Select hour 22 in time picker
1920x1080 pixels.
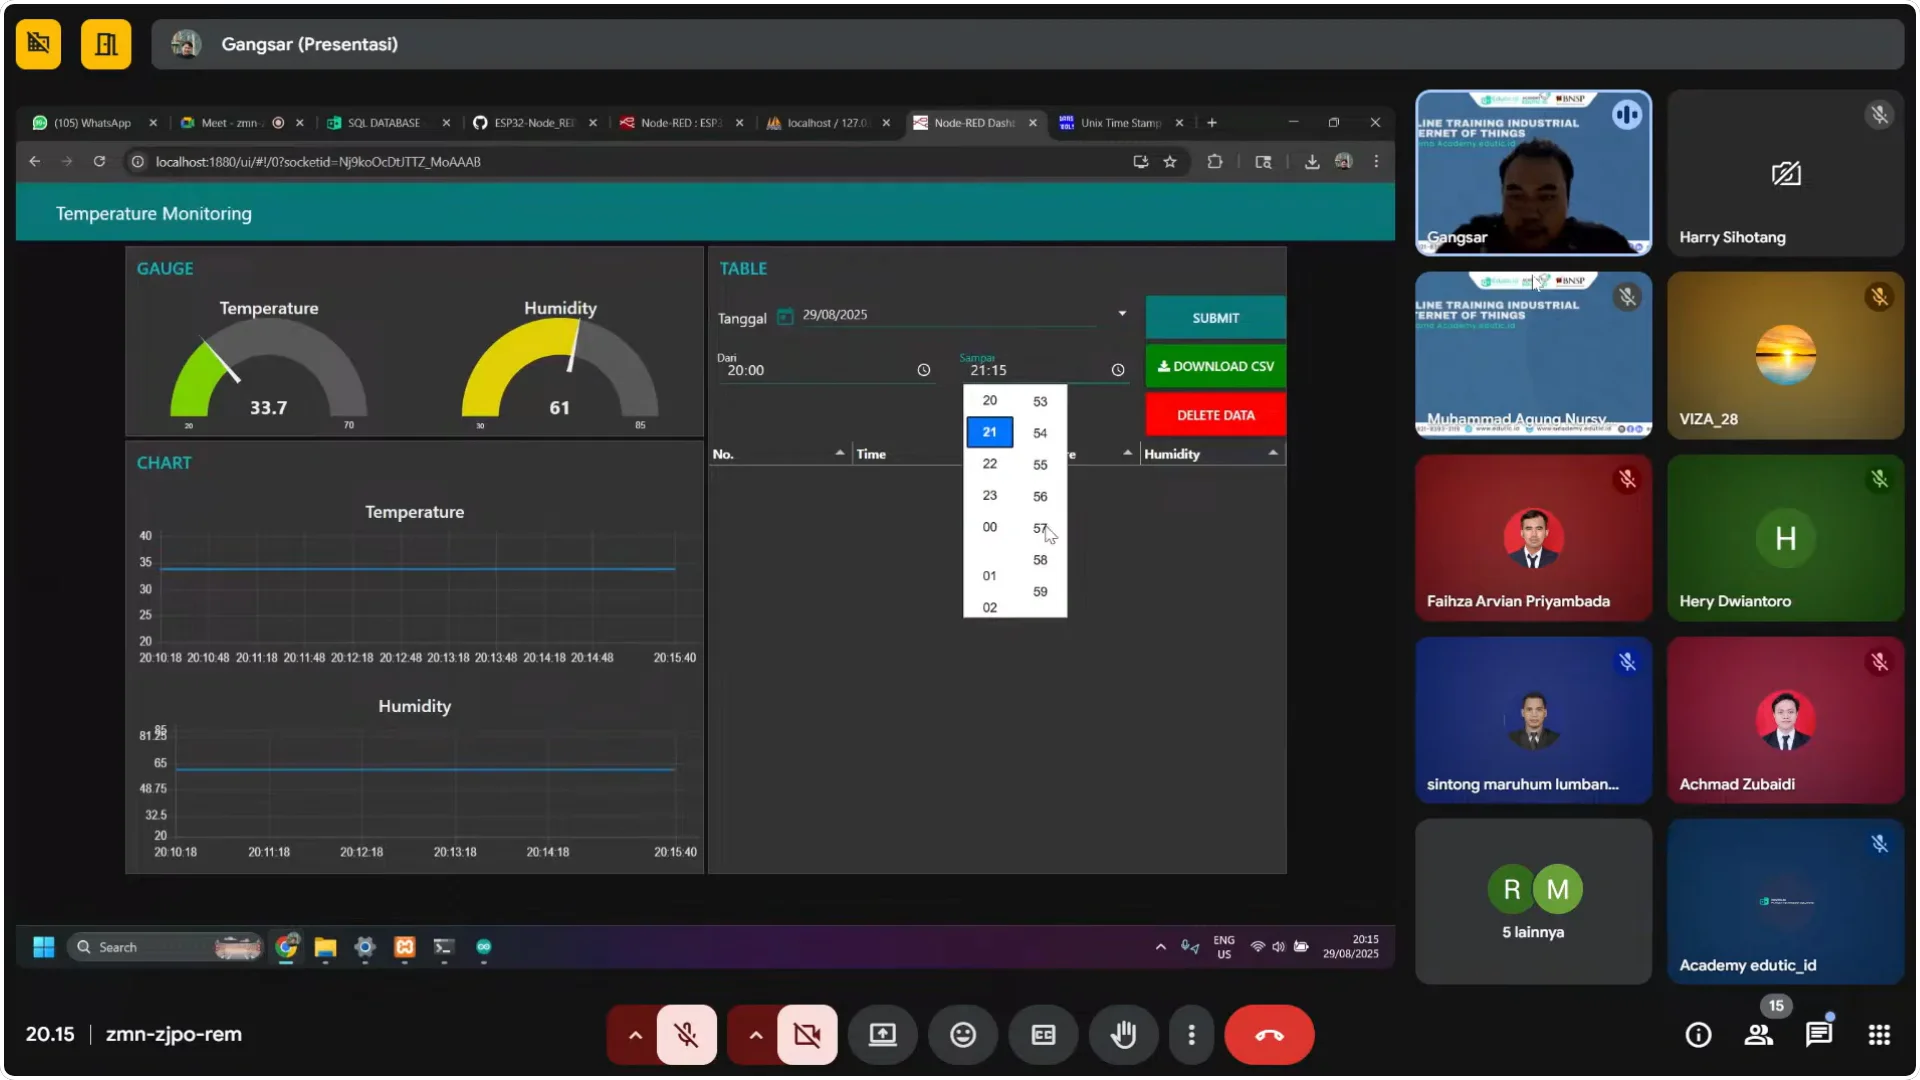989,464
